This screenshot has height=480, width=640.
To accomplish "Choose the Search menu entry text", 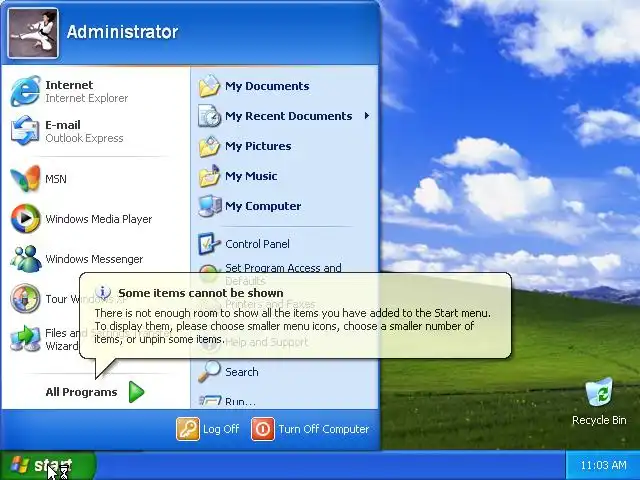I will coord(242,372).
